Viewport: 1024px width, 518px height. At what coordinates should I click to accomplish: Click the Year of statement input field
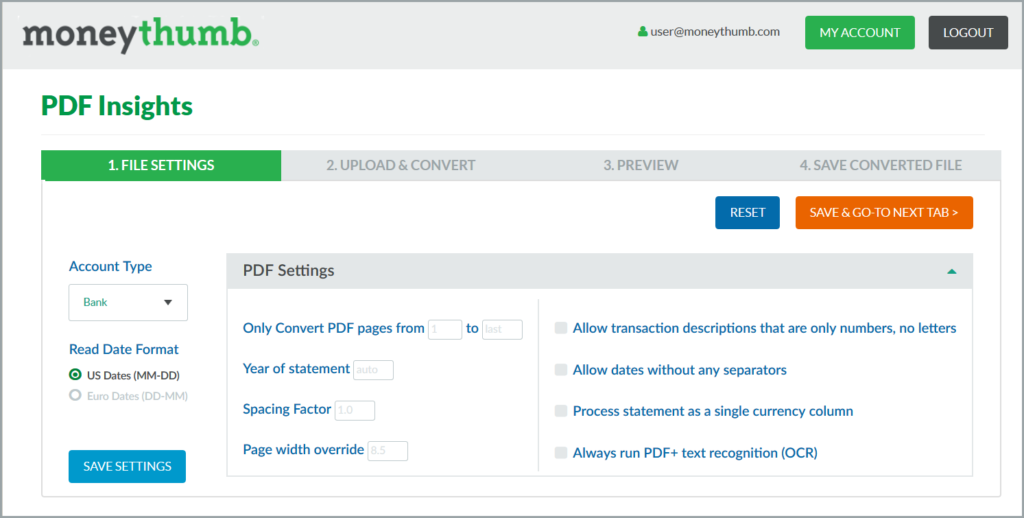click(374, 370)
